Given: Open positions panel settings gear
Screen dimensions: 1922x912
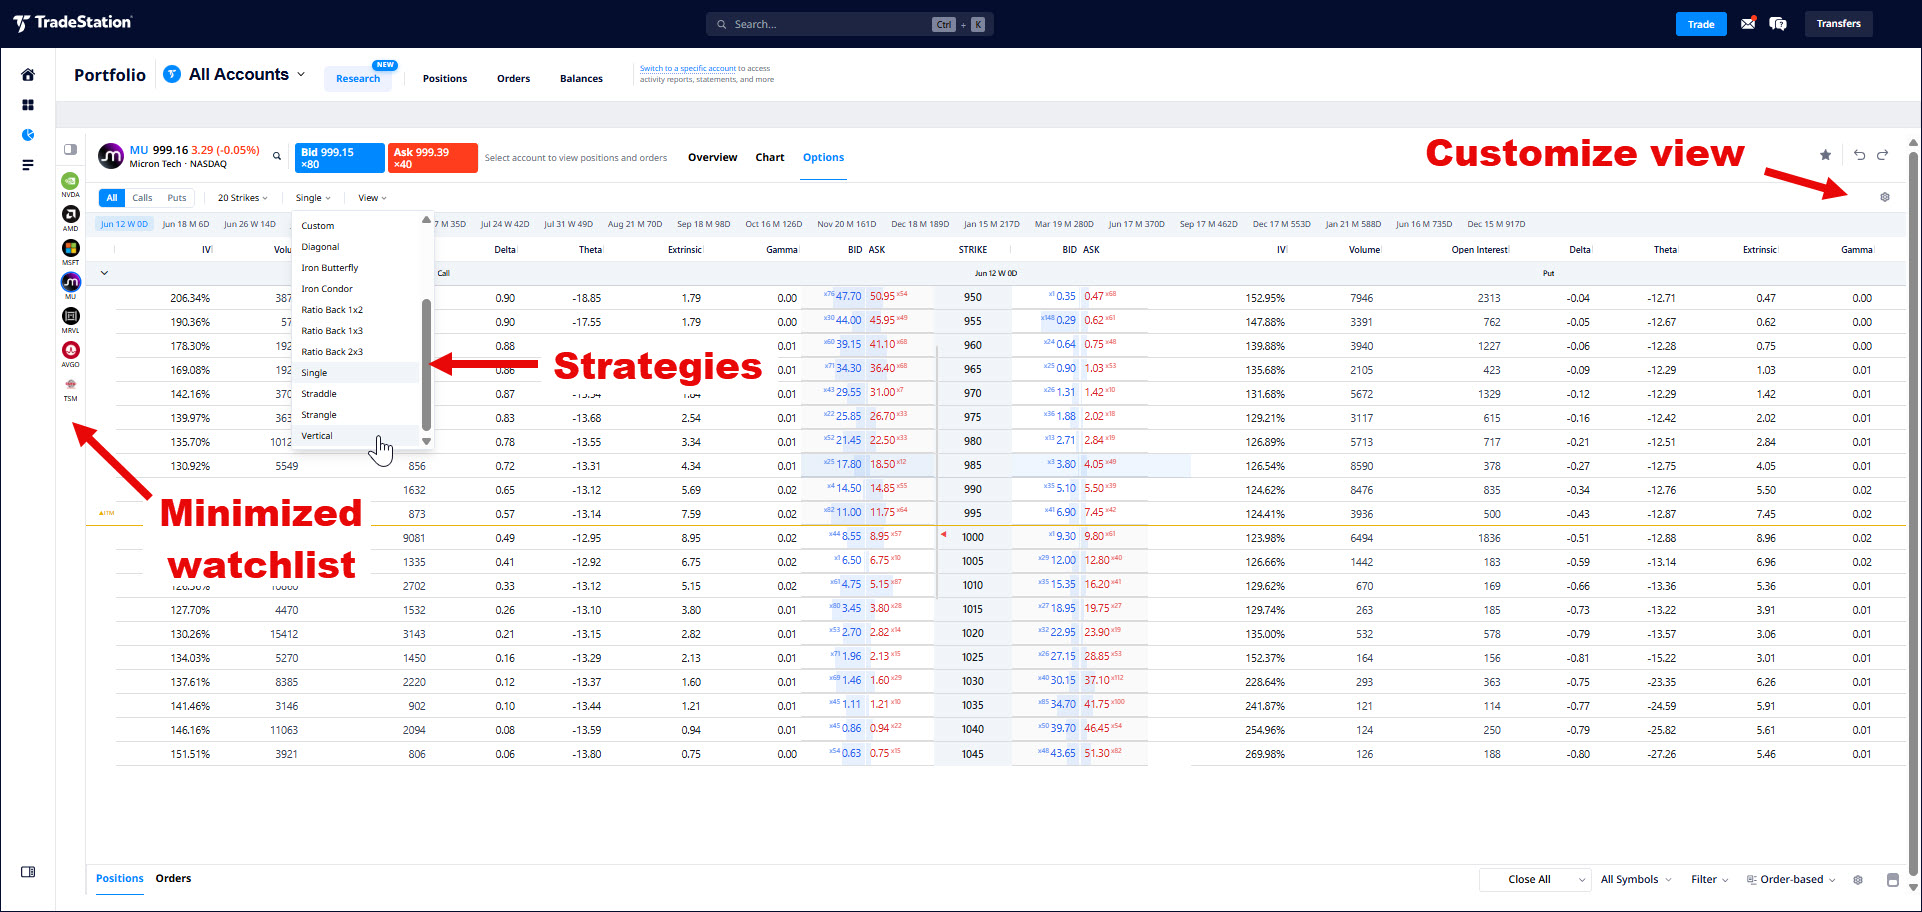Looking at the screenshot, I should 1858,880.
